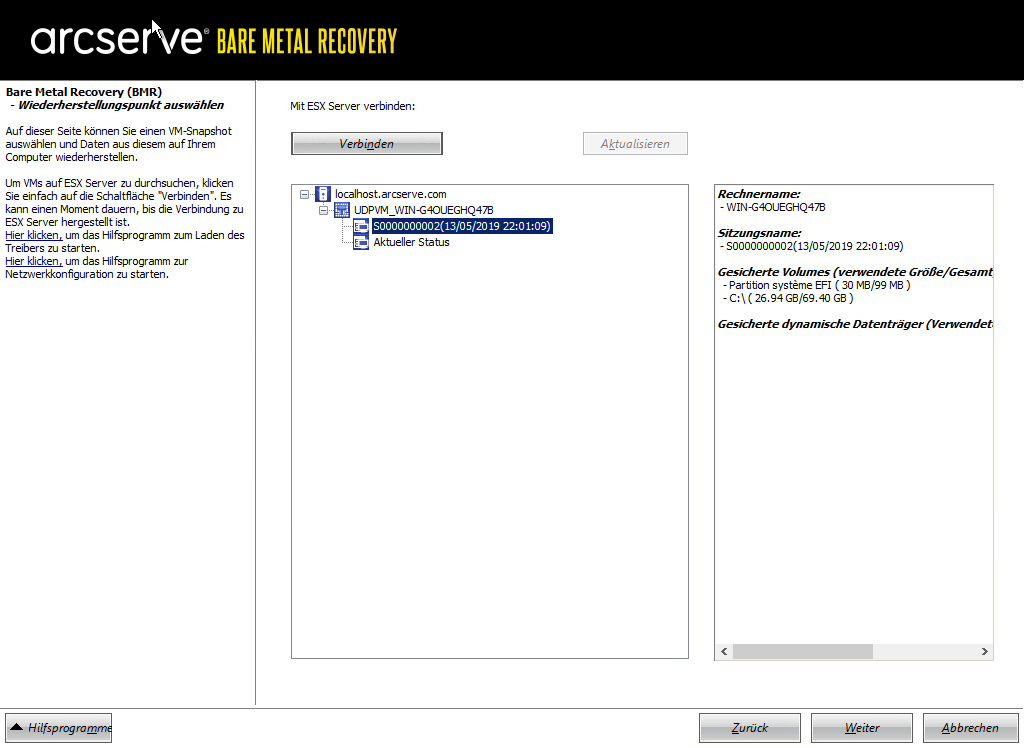1024x748 pixels.
Task: Cancel with the Abbrechen button
Action: [970, 728]
